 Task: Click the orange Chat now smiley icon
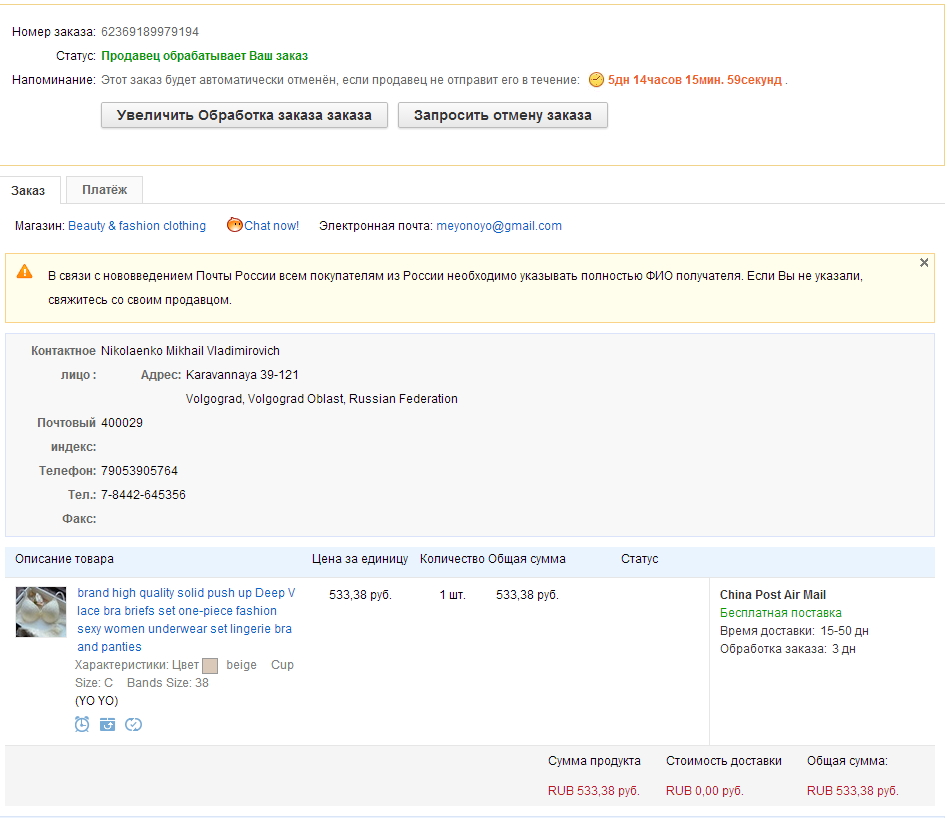click(234, 225)
